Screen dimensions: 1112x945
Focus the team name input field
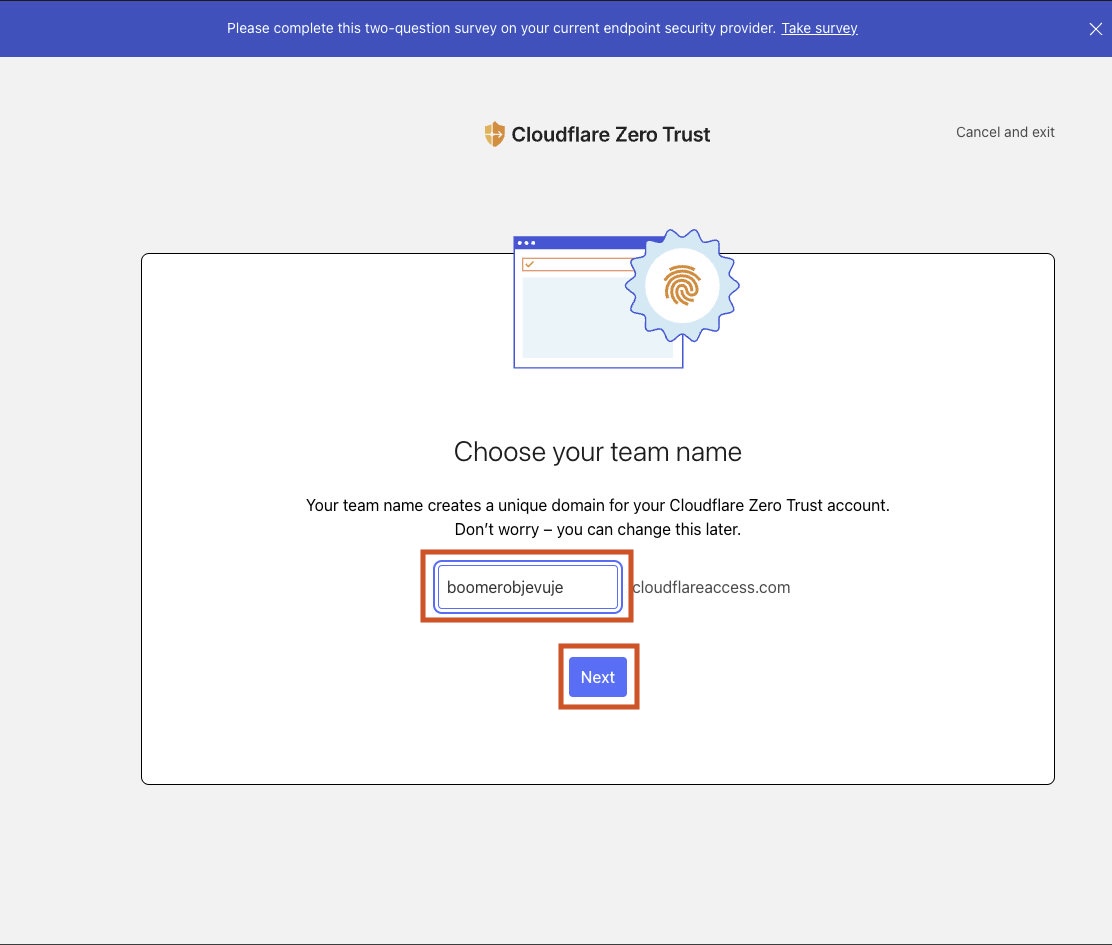[x=527, y=588]
